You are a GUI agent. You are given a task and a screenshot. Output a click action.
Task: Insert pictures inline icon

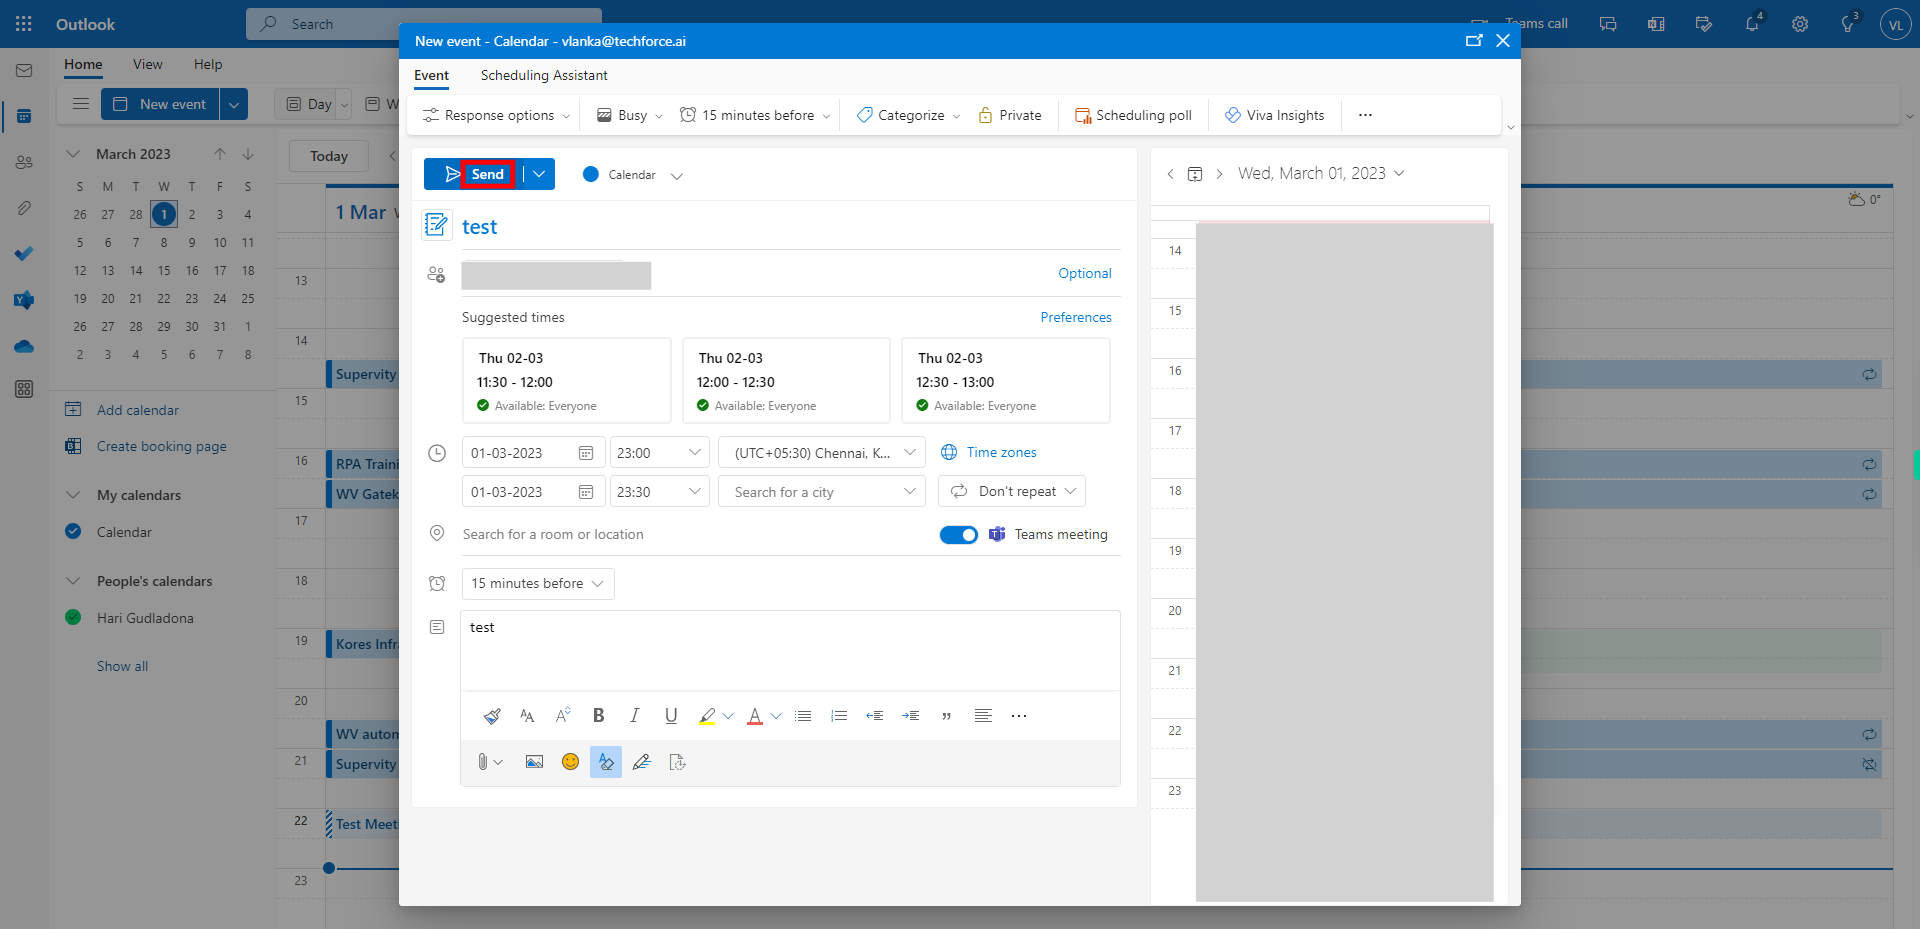pyautogui.click(x=534, y=762)
